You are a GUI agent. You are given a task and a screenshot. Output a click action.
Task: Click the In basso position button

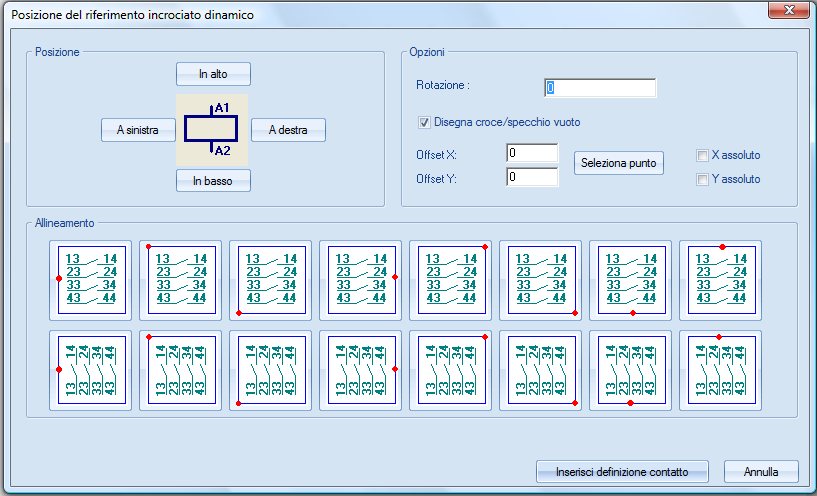pyautogui.click(x=213, y=181)
